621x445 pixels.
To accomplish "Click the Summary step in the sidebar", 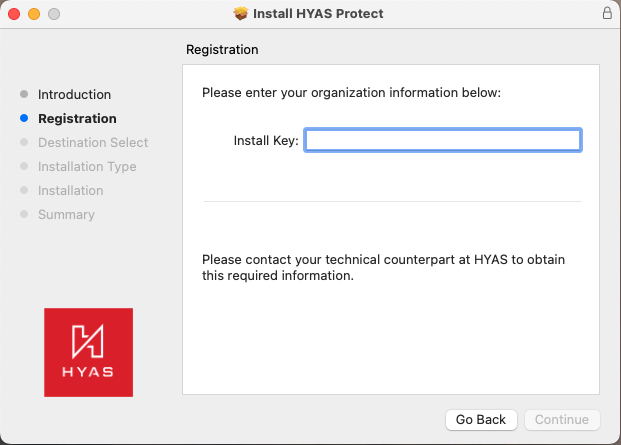I will click(66, 214).
